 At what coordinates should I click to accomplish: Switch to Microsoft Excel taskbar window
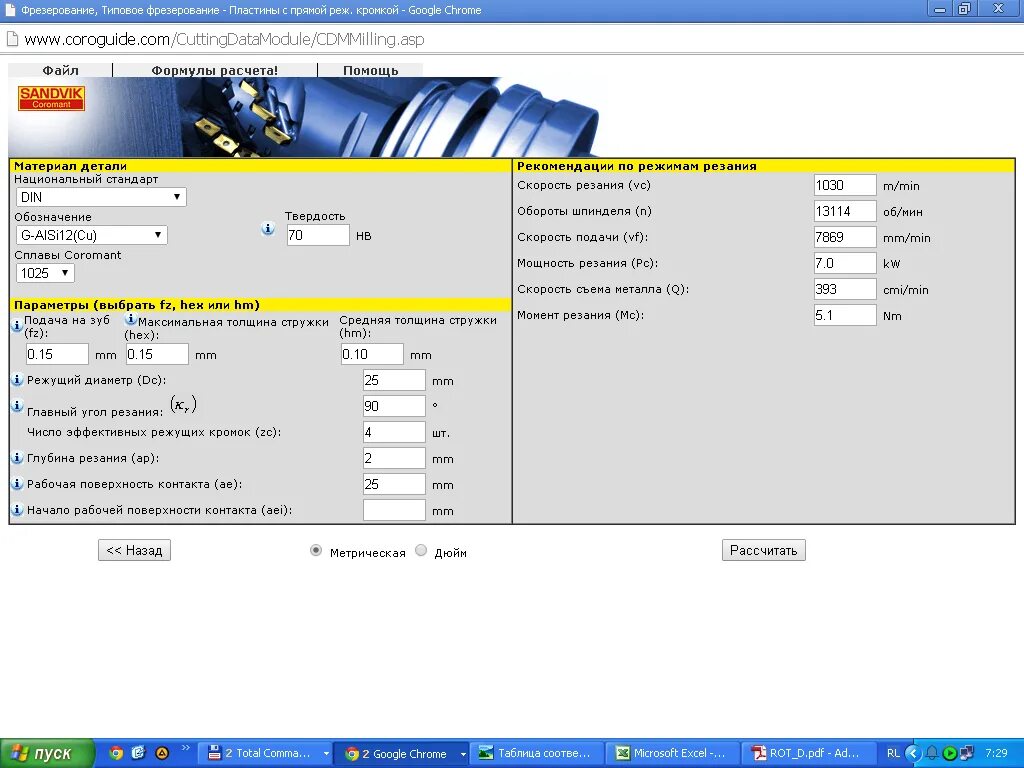pos(673,754)
